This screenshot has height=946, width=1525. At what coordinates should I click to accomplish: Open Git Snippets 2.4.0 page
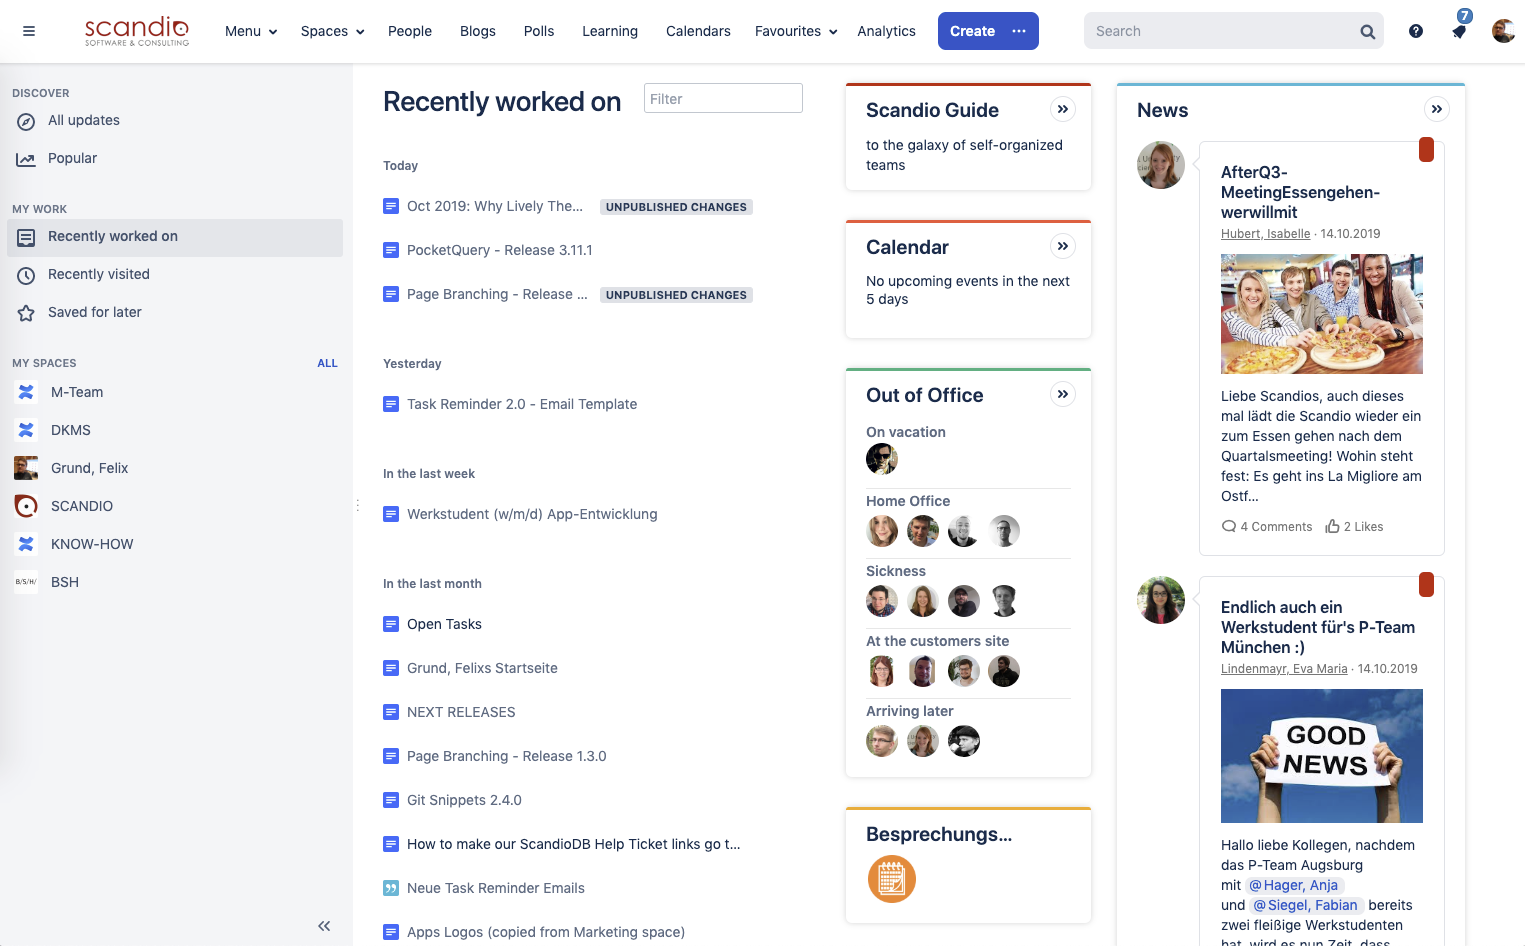[x=464, y=800]
